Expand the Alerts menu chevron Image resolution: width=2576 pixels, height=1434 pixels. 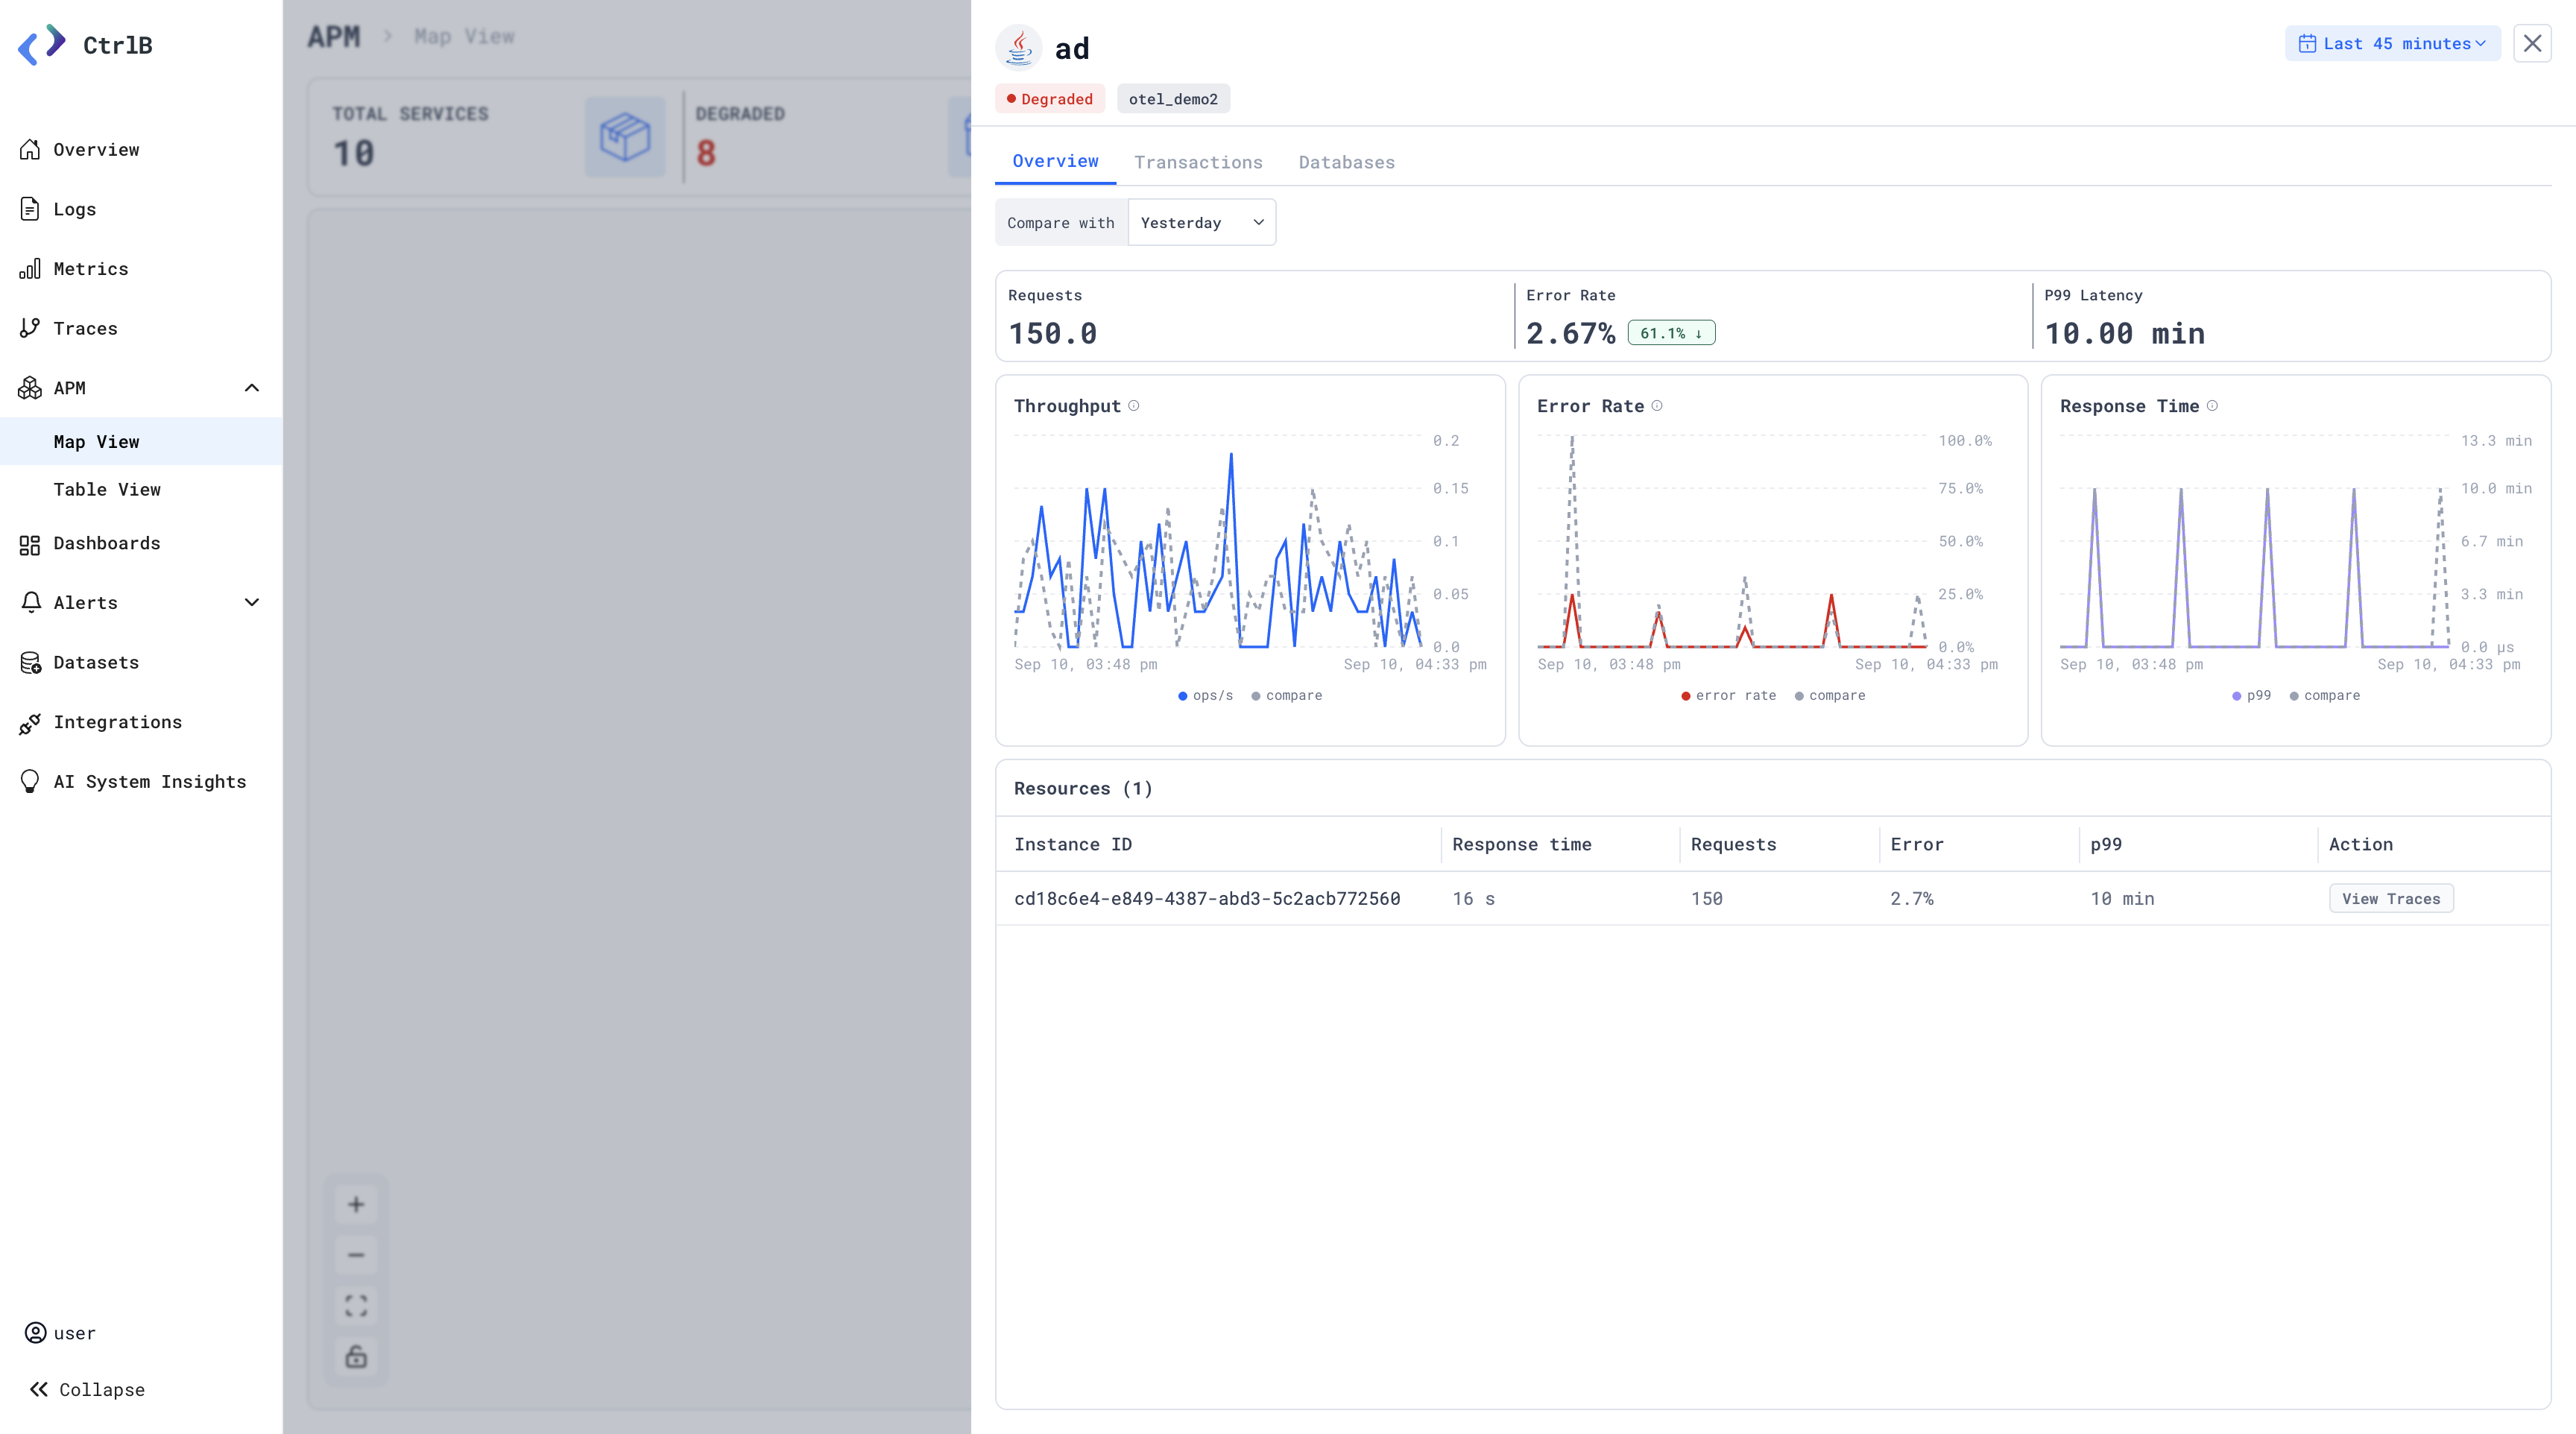252,602
